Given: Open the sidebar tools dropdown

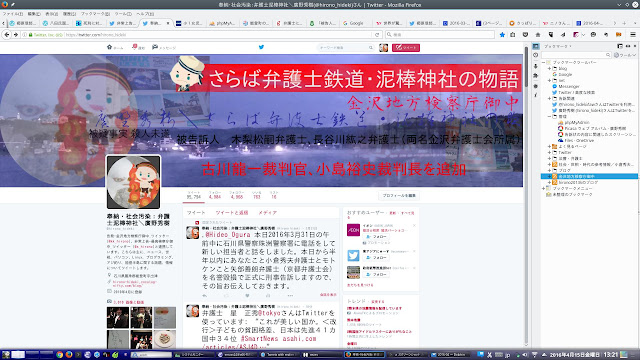Looking at the screenshot, I should coord(625,55).
